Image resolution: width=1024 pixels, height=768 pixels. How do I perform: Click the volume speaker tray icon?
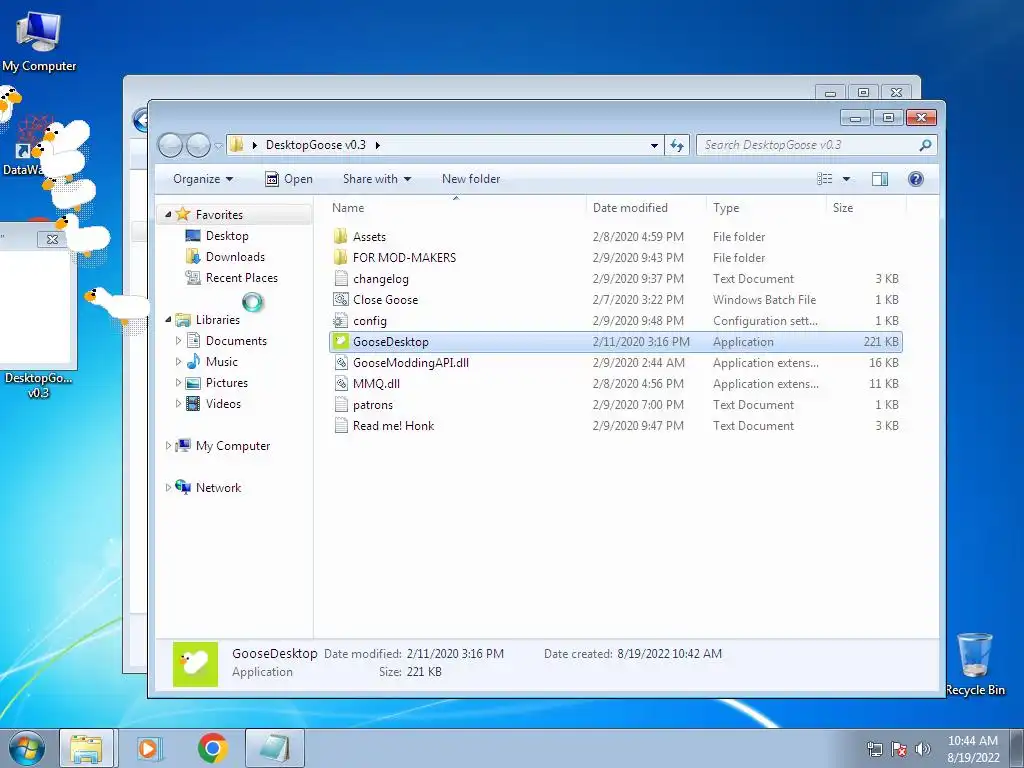click(923, 749)
